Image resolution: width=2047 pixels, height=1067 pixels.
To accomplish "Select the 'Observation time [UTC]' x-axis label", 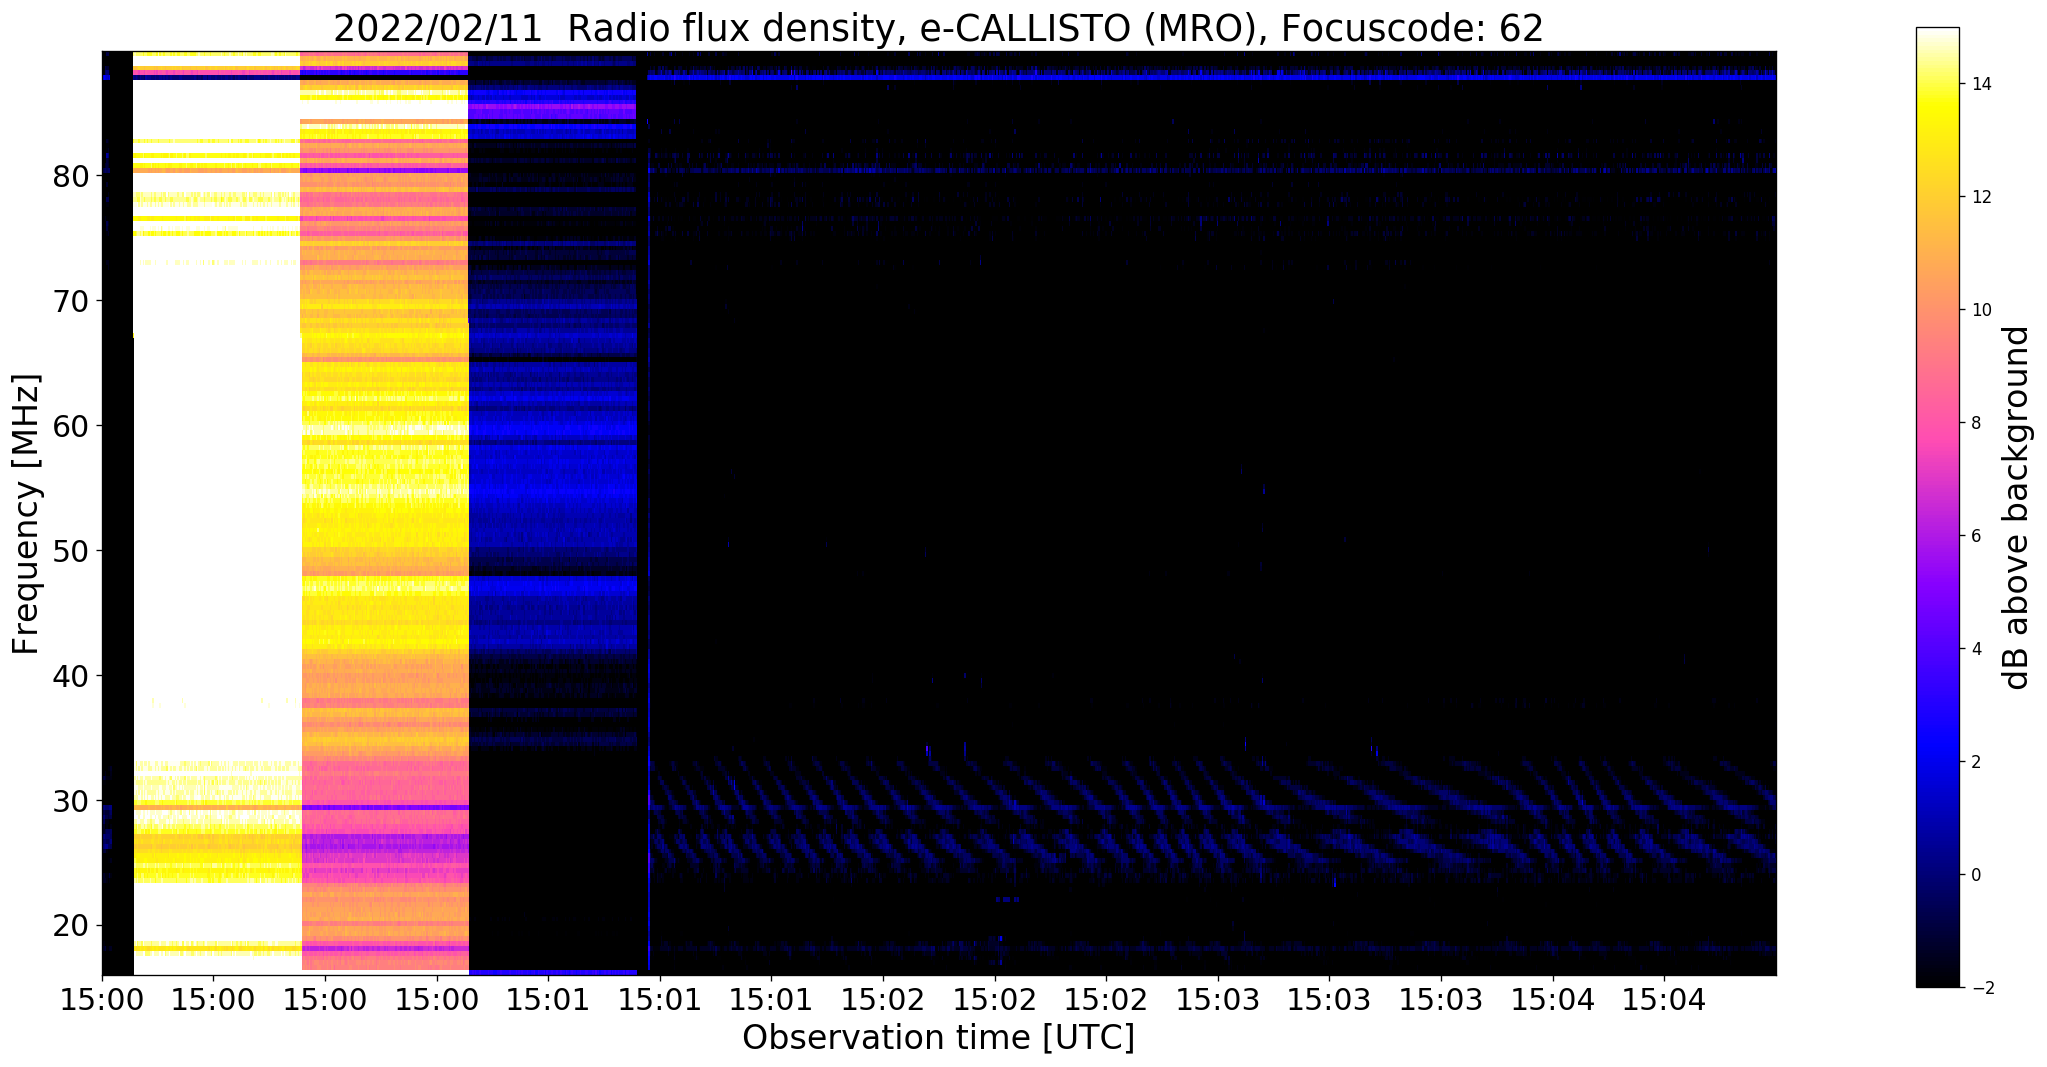I will pos(938,1037).
